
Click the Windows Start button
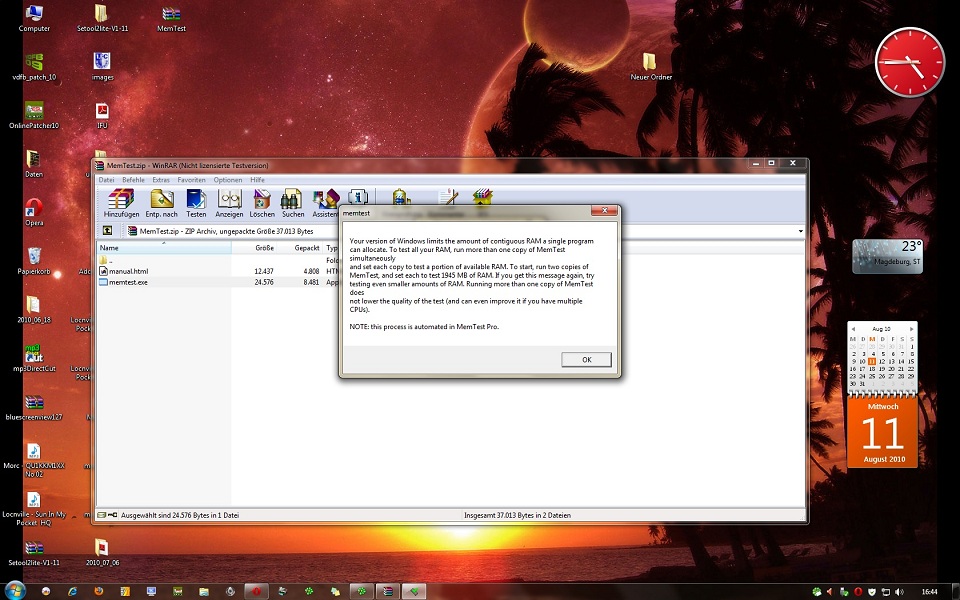pyautogui.click(x=15, y=591)
